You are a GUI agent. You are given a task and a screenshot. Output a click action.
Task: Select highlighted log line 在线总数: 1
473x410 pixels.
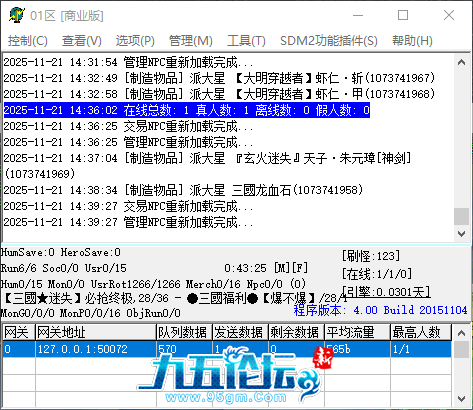[187, 110]
